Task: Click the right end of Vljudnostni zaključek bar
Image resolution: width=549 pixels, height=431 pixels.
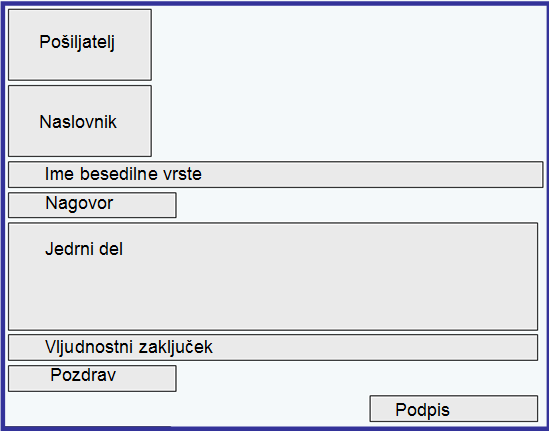Action: pyautogui.click(x=520, y=347)
